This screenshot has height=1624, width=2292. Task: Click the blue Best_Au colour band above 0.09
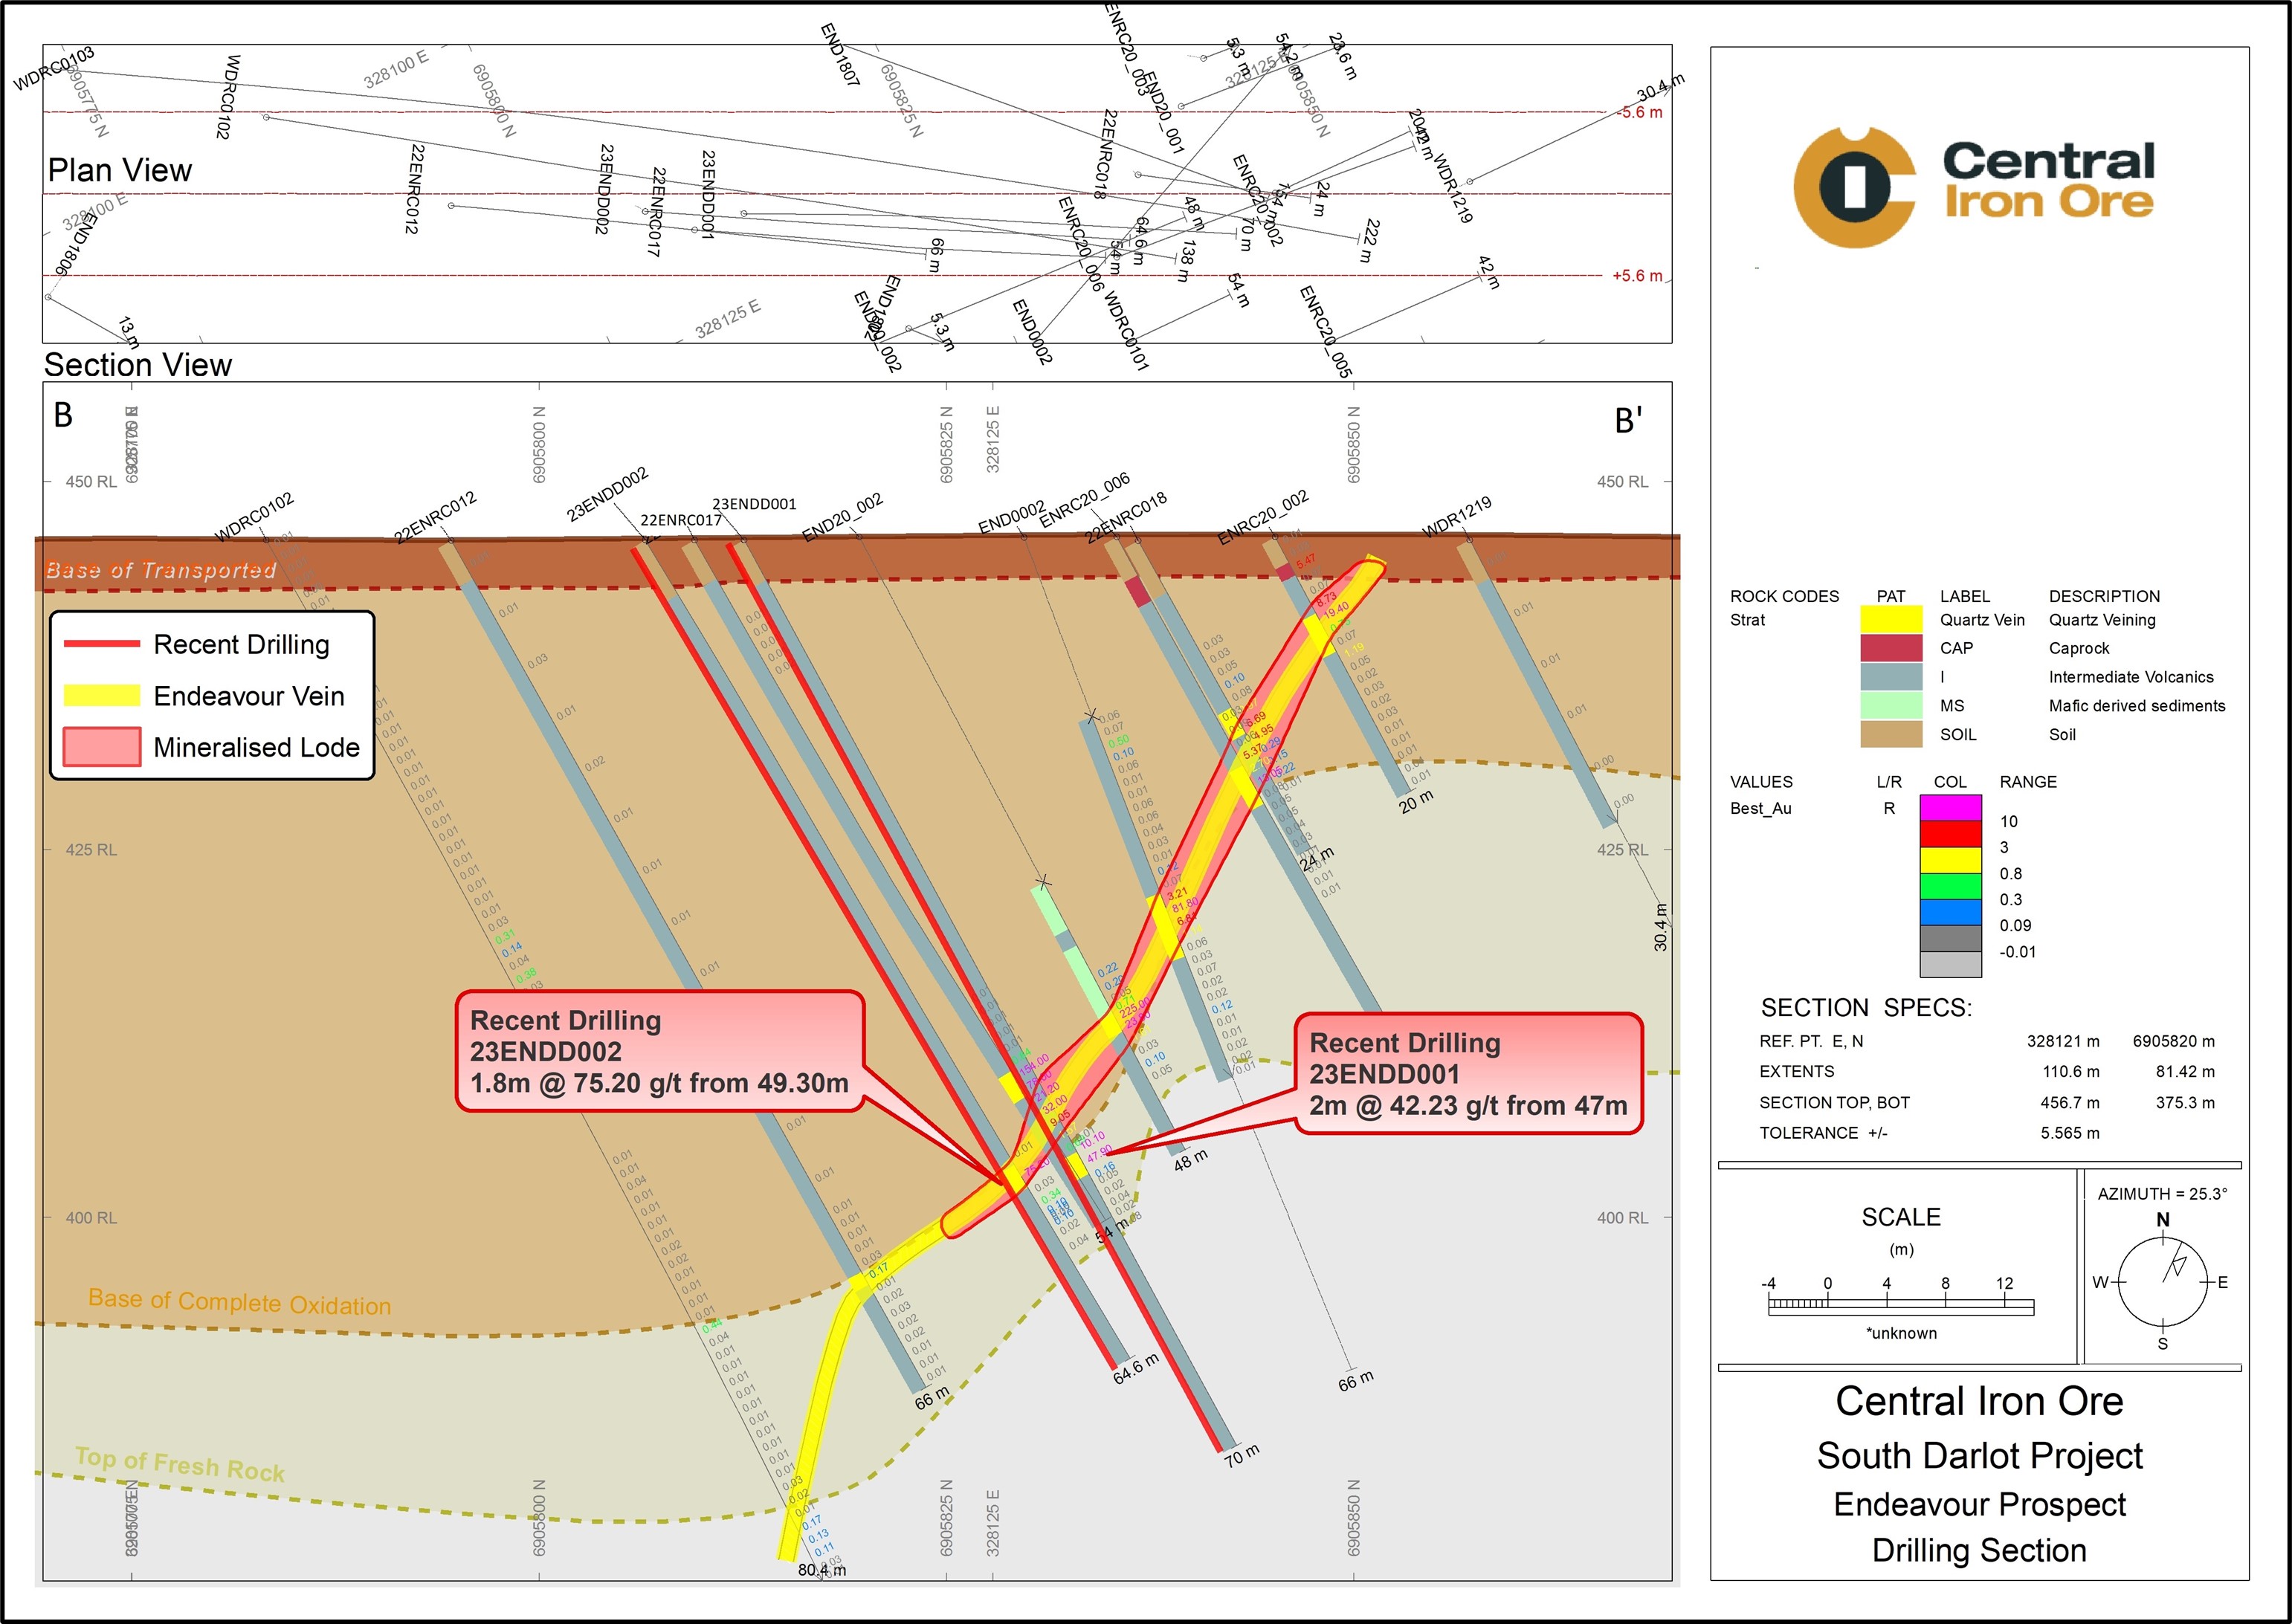1950,912
